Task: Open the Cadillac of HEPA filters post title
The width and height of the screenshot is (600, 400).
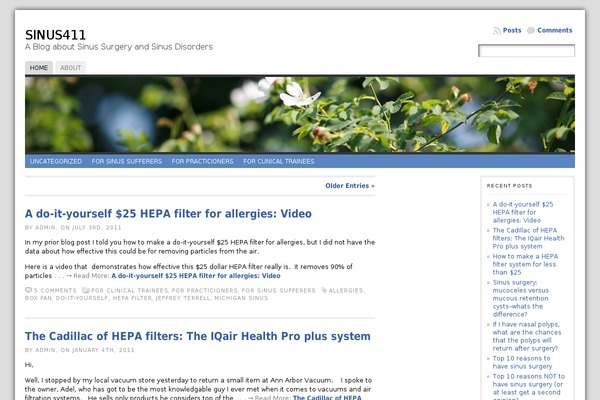Action: (x=197, y=336)
